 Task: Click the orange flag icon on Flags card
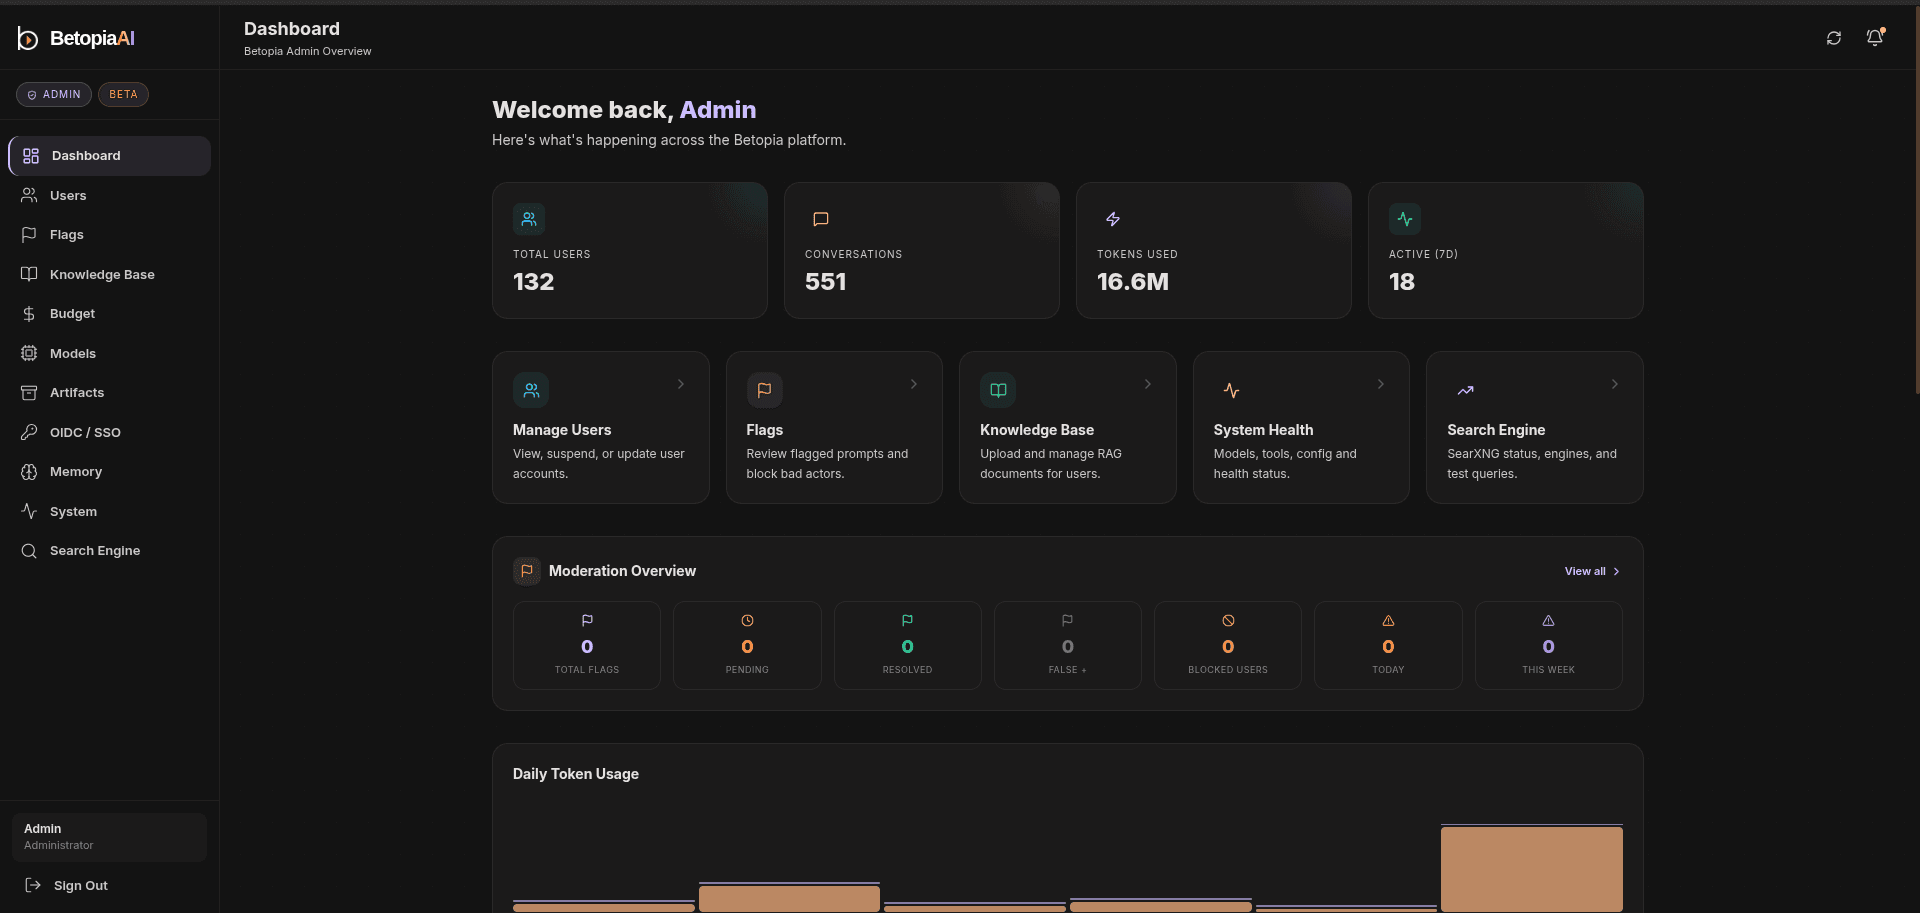(x=764, y=390)
